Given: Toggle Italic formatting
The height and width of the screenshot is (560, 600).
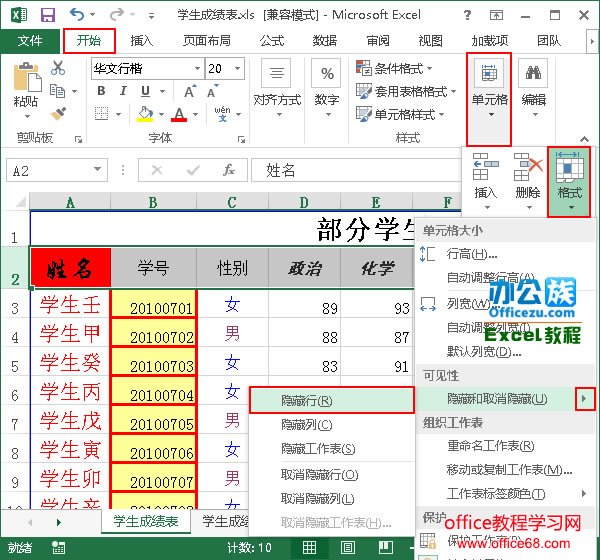Looking at the screenshot, I should (123, 92).
